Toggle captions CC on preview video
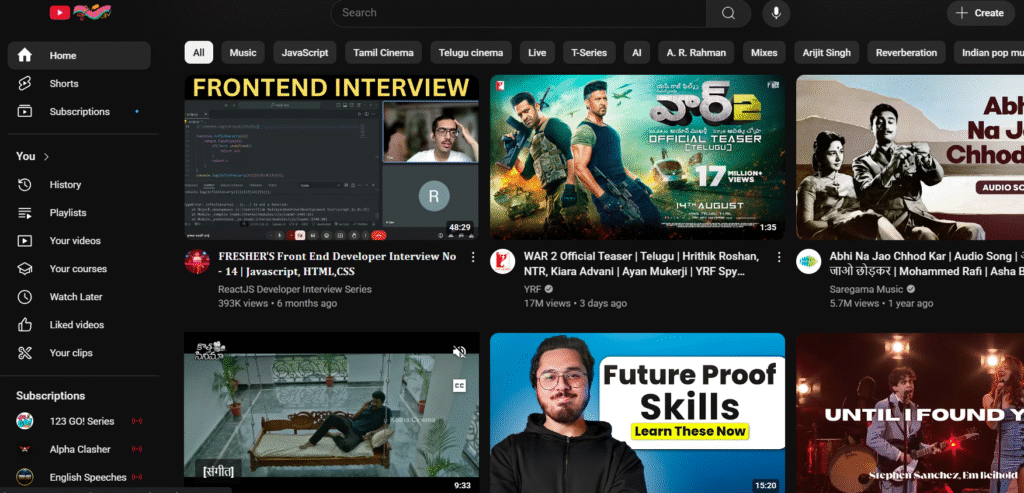The image size is (1024, 493). tap(459, 386)
